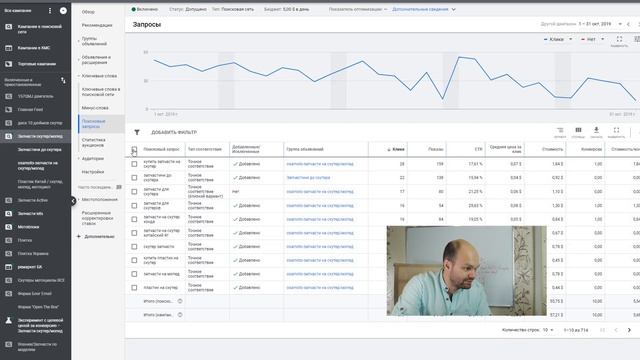The image size is (640, 360).
Task: Check the box for скутер запчасти row
Action: pyautogui.click(x=134, y=247)
